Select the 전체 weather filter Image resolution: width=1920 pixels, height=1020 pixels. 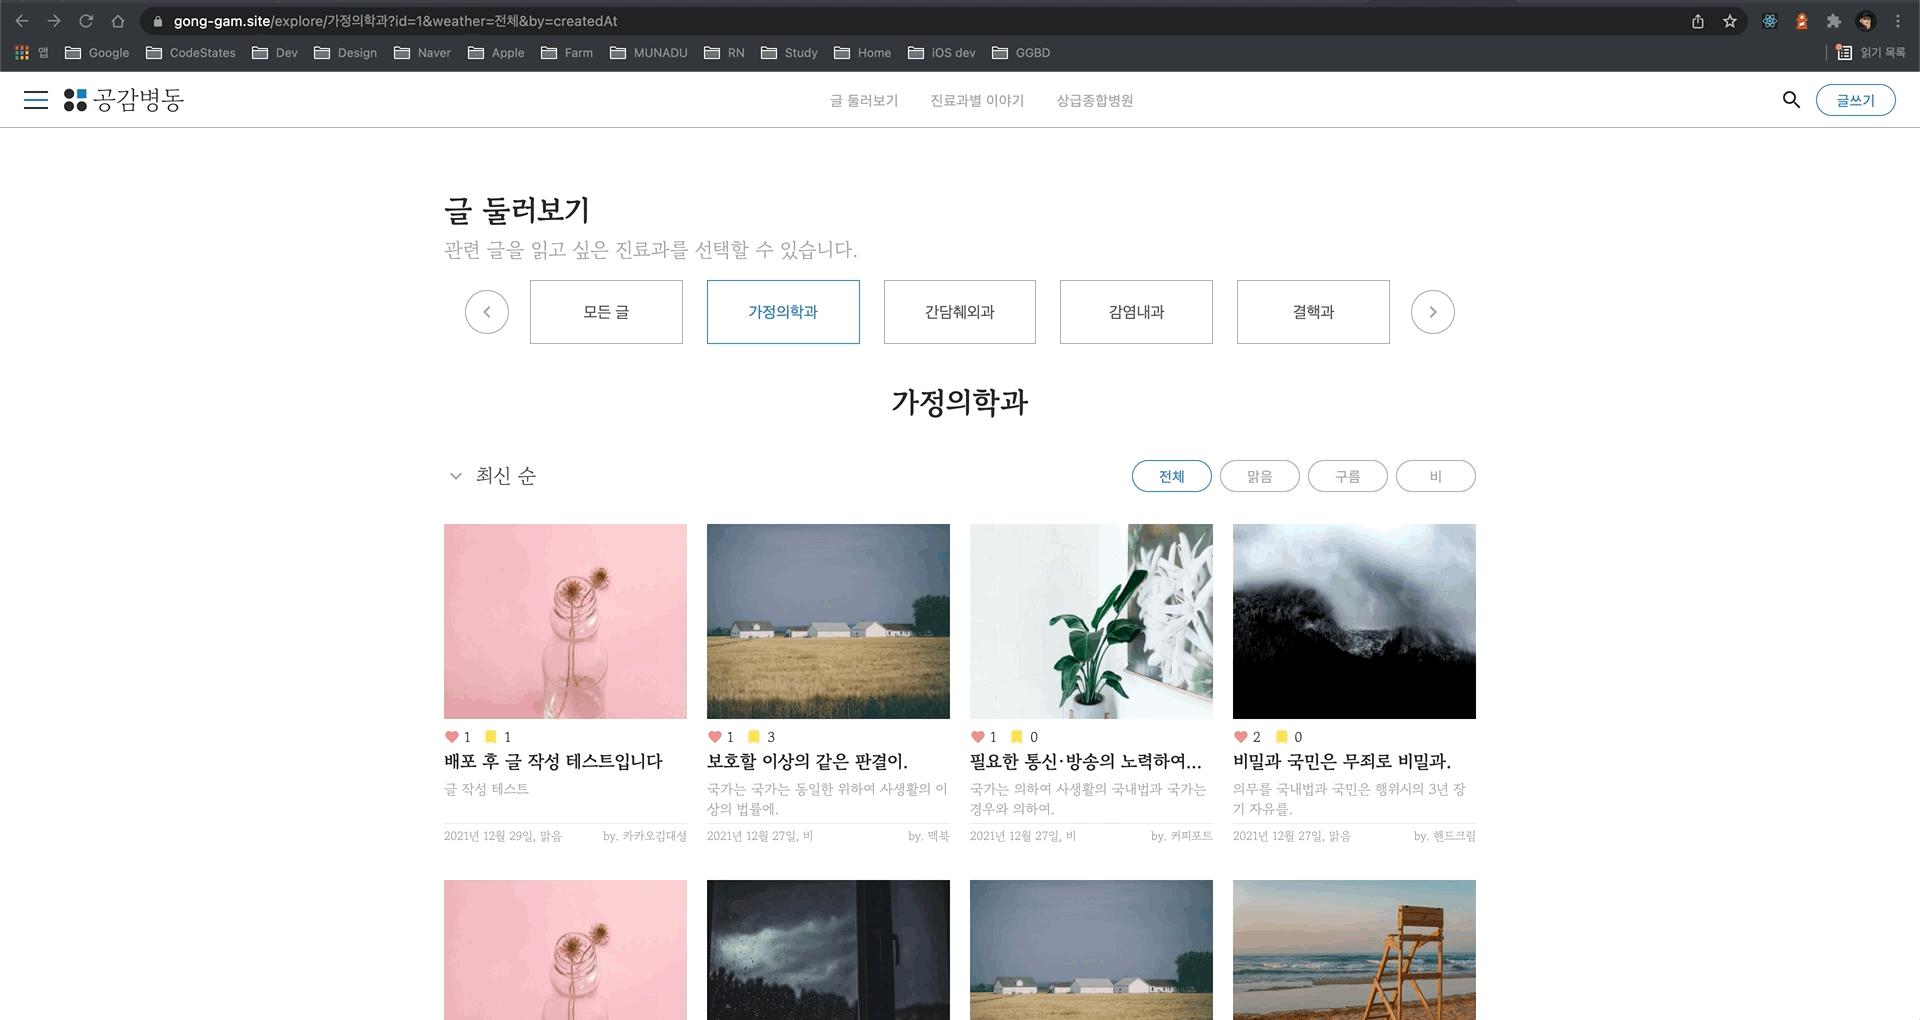pyautogui.click(x=1172, y=476)
